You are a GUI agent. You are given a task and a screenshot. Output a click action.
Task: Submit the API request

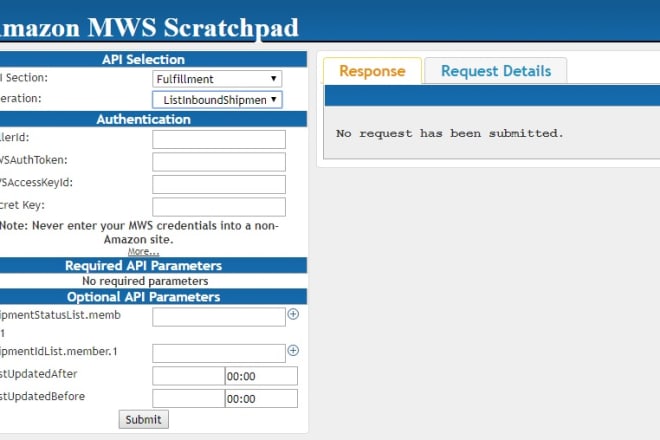(144, 419)
